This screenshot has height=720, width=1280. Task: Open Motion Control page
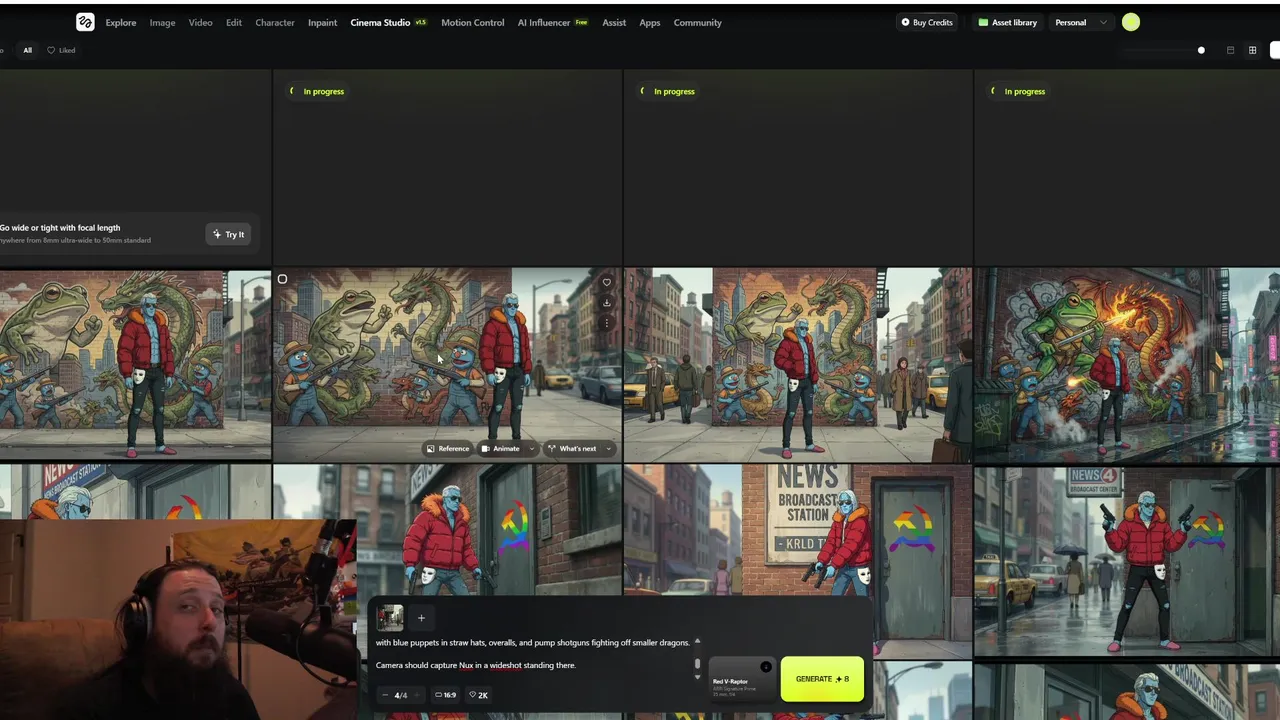tap(472, 22)
